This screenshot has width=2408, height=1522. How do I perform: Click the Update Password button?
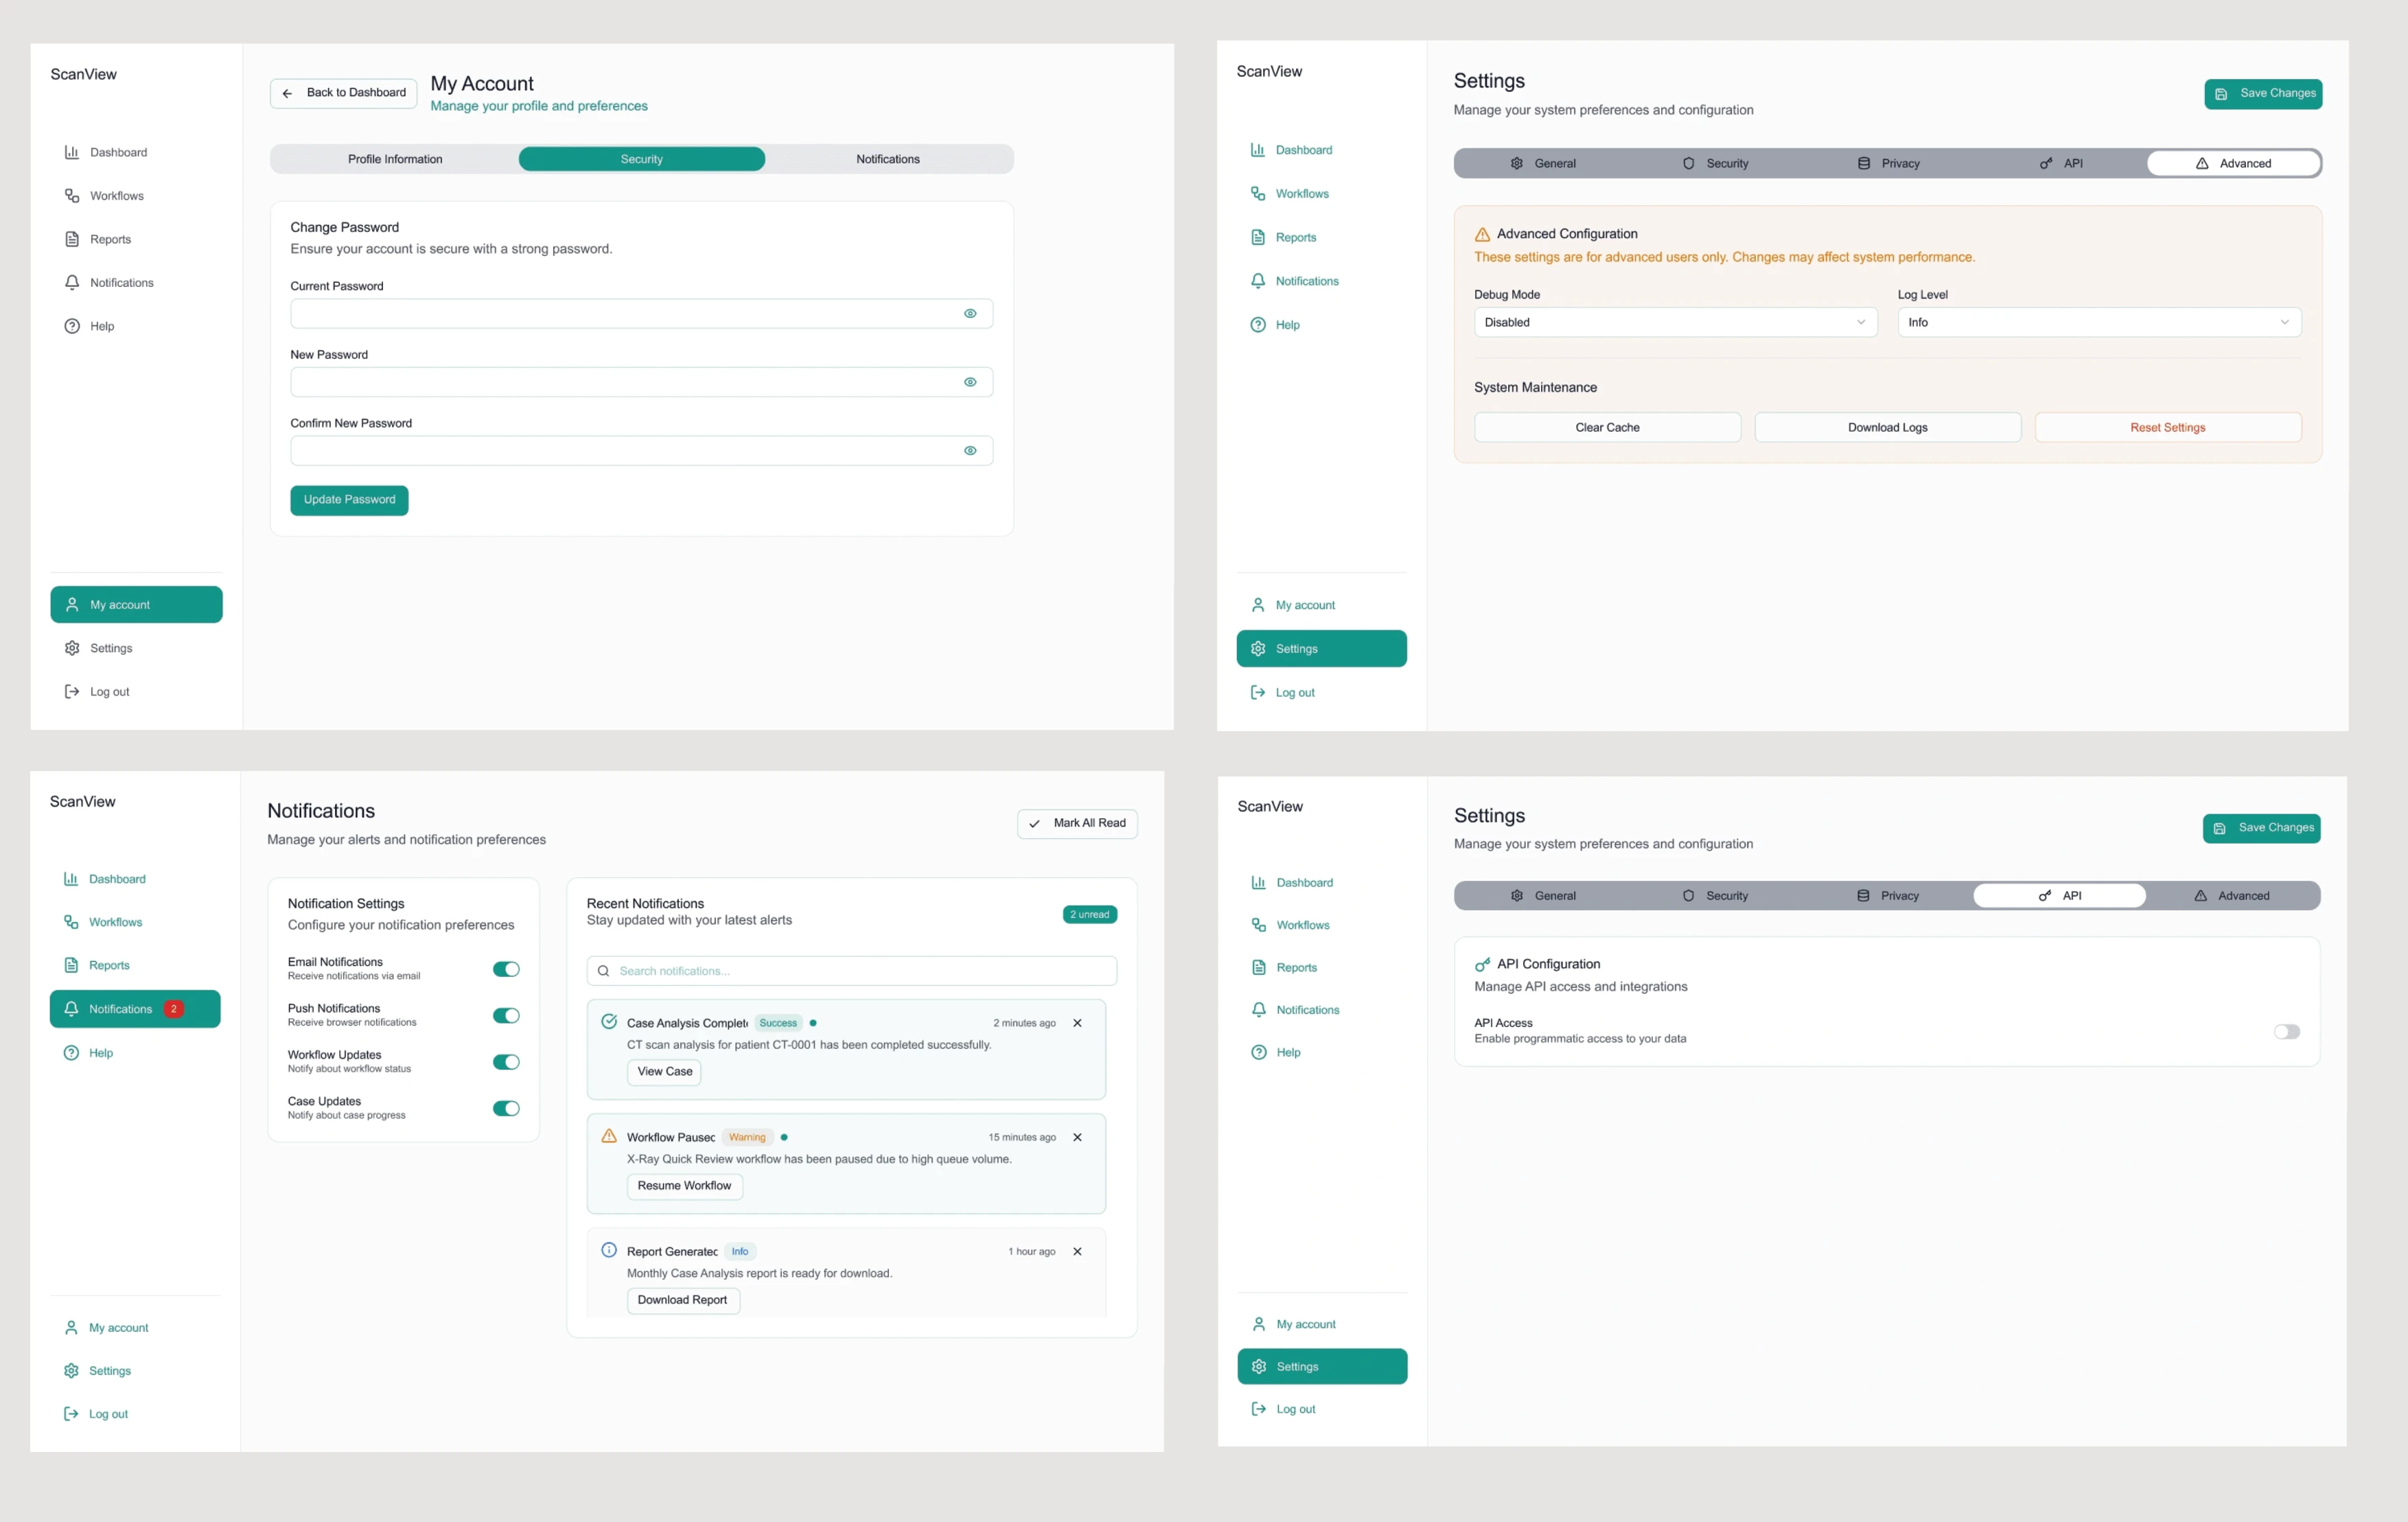coord(349,500)
